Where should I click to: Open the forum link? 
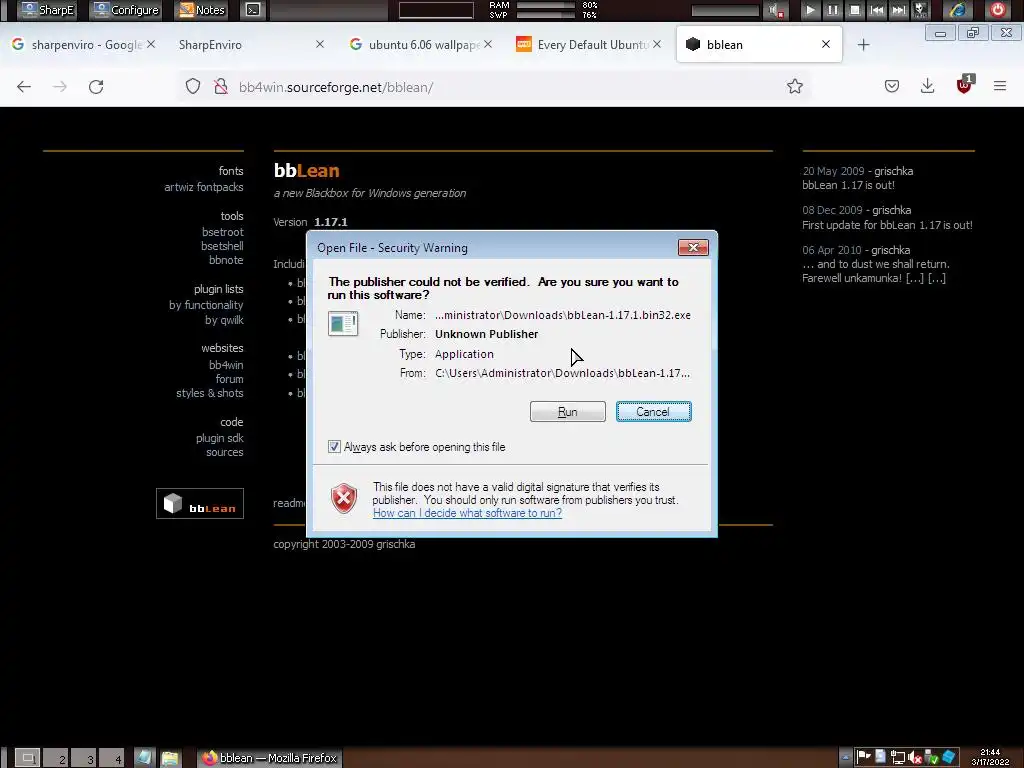tap(229, 379)
